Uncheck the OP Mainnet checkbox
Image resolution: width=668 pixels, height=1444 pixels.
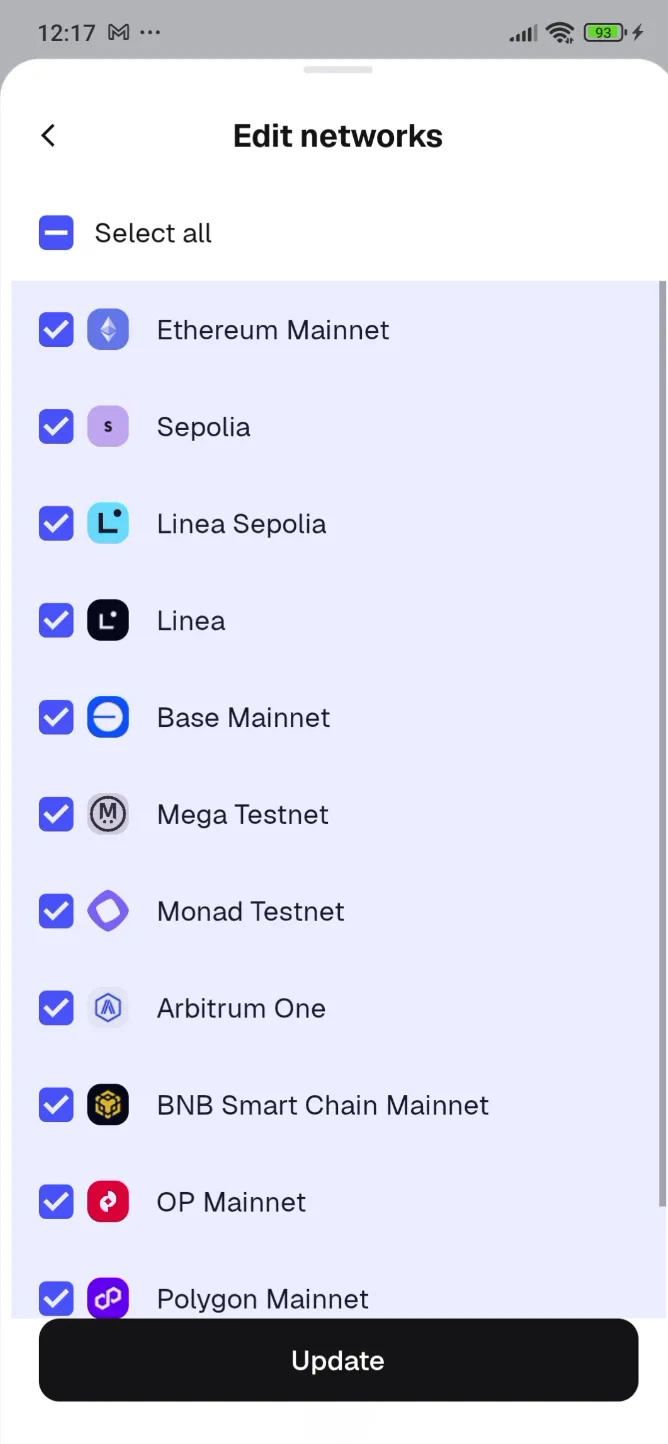tap(56, 1202)
